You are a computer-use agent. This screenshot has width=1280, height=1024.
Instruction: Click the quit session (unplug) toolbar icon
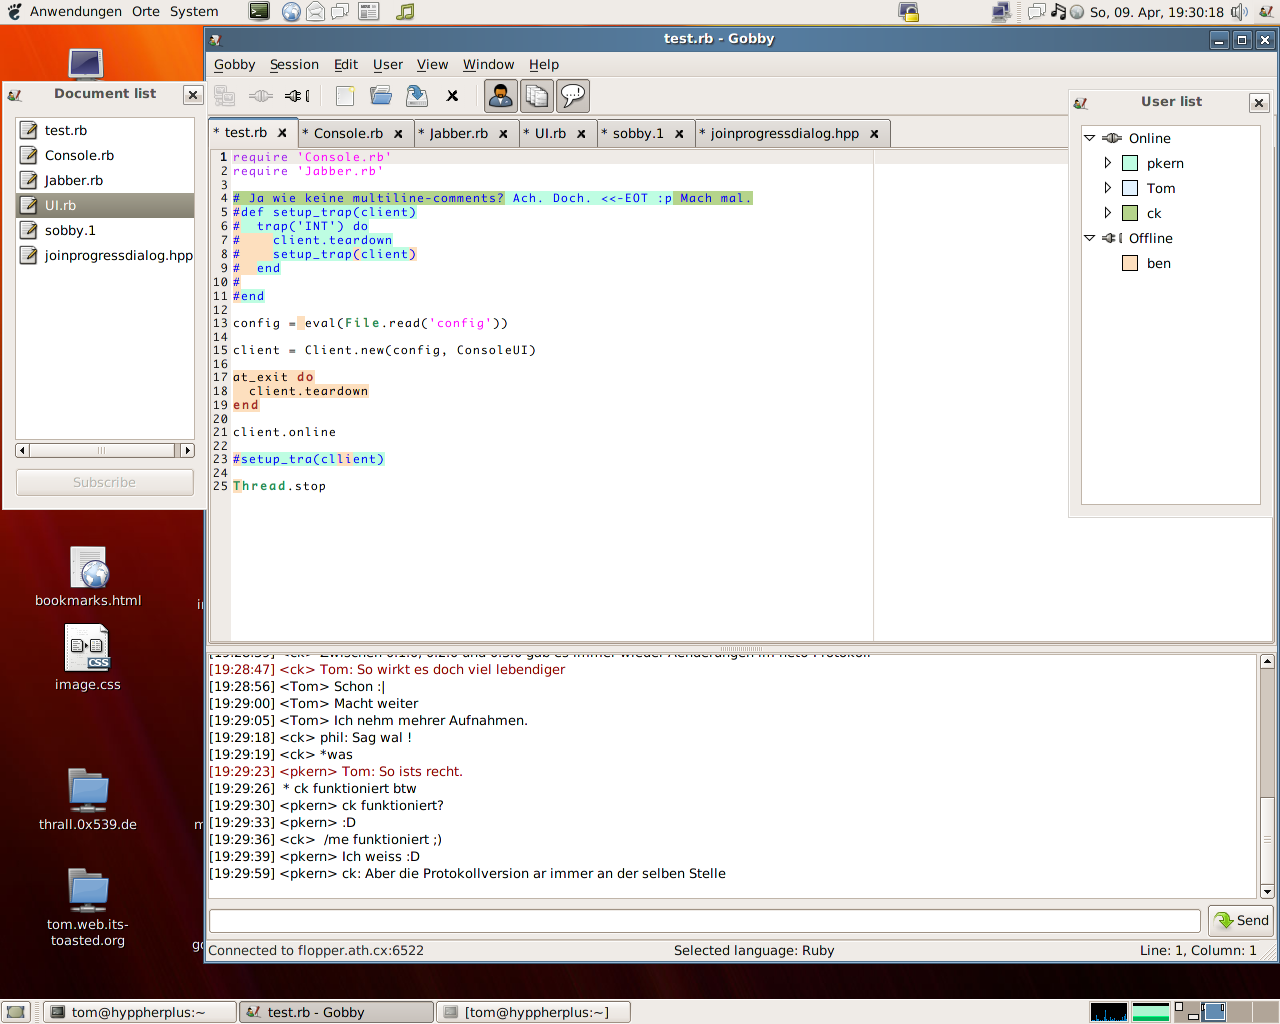297,96
